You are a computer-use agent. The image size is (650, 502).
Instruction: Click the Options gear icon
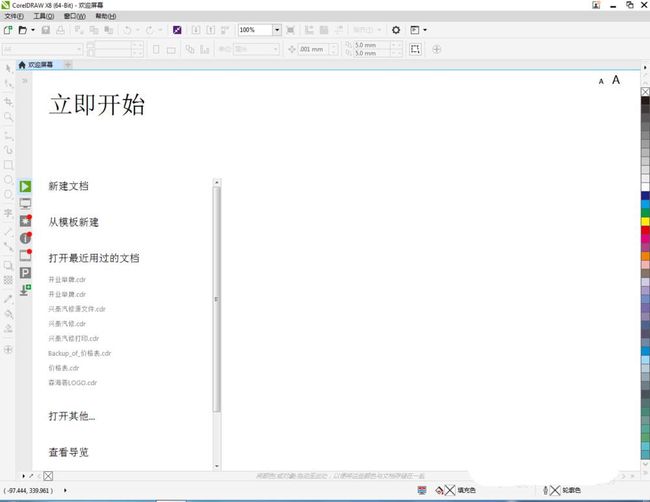[396, 30]
